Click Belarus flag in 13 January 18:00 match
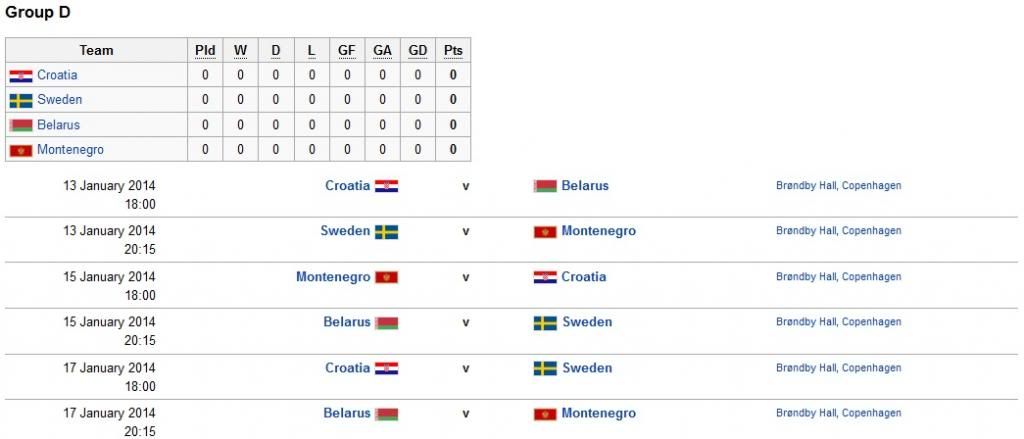The image size is (1024, 439). [x=545, y=186]
